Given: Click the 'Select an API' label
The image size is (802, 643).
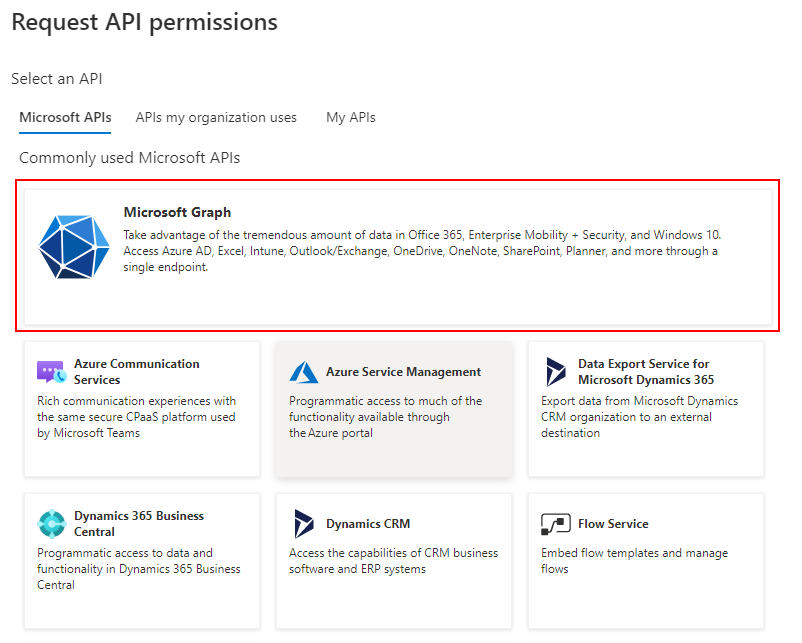Looking at the screenshot, I should (57, 79).
